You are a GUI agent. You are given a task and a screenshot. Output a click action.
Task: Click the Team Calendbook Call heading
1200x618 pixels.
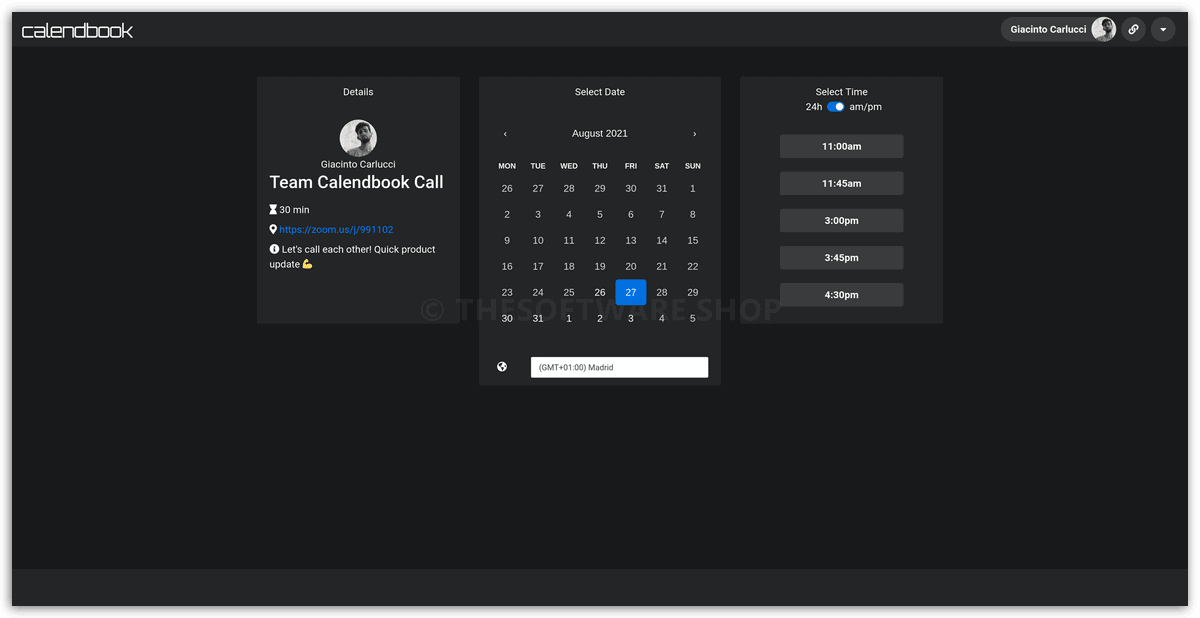(357, 182)
